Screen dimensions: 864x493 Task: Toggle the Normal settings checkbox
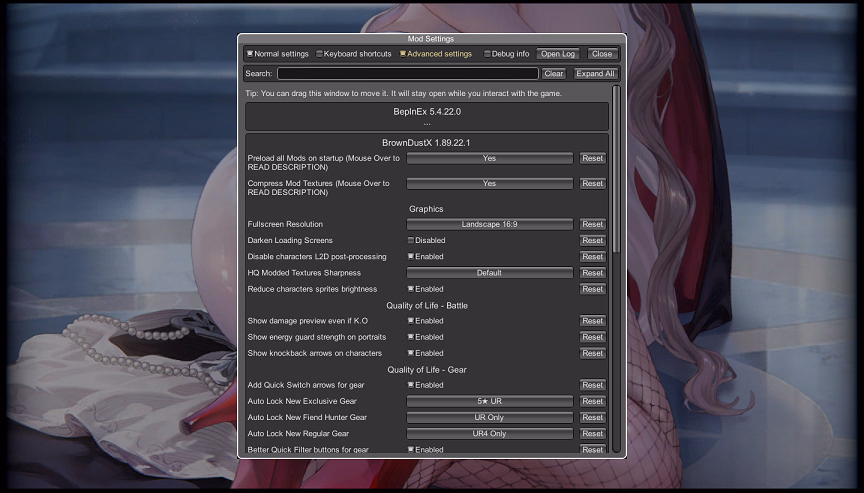[251, 54]
